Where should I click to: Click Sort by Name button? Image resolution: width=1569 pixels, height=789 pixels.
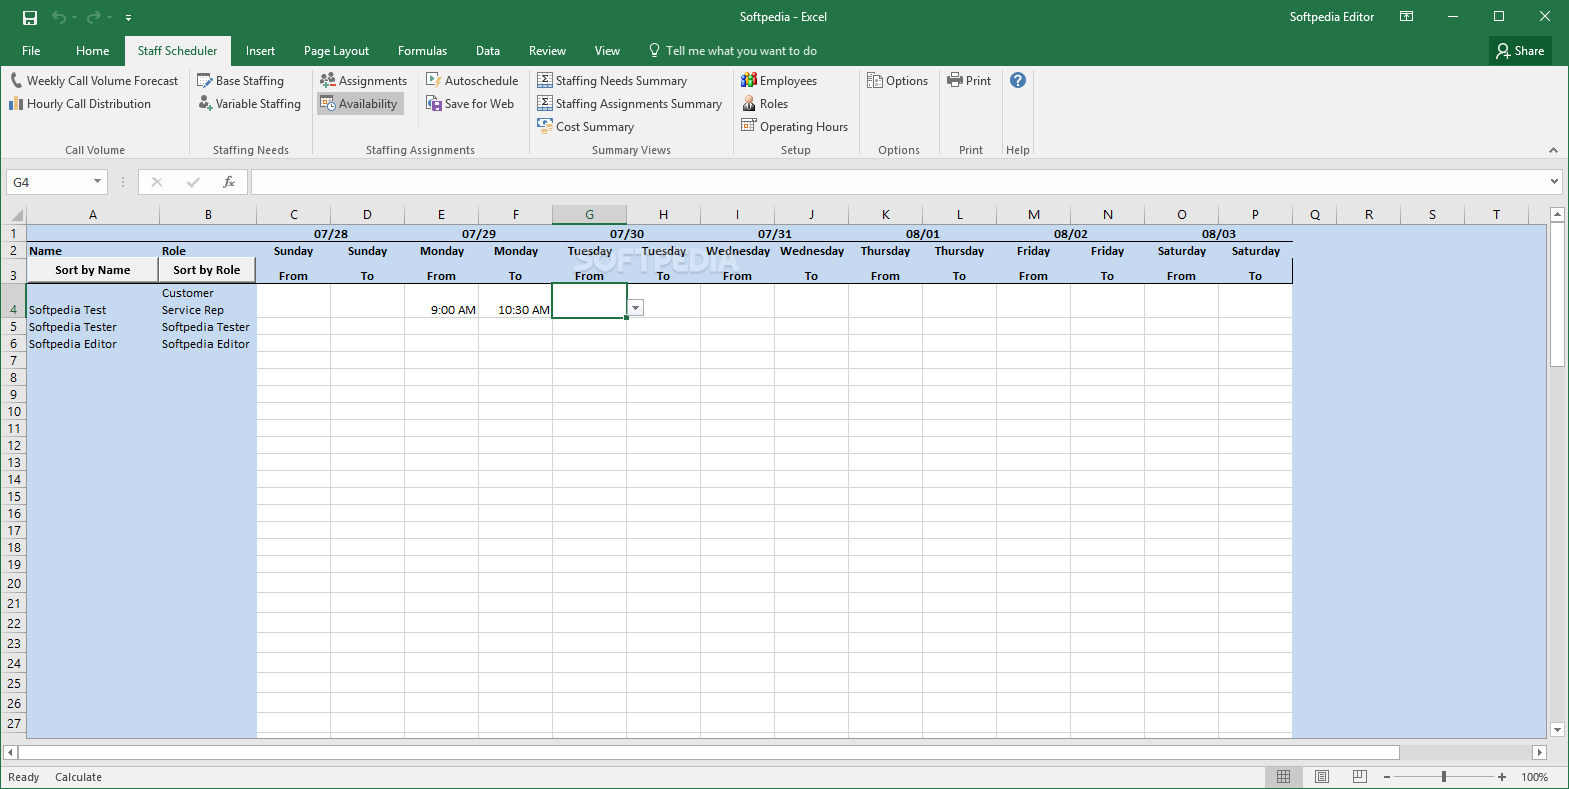click(93, 270)
